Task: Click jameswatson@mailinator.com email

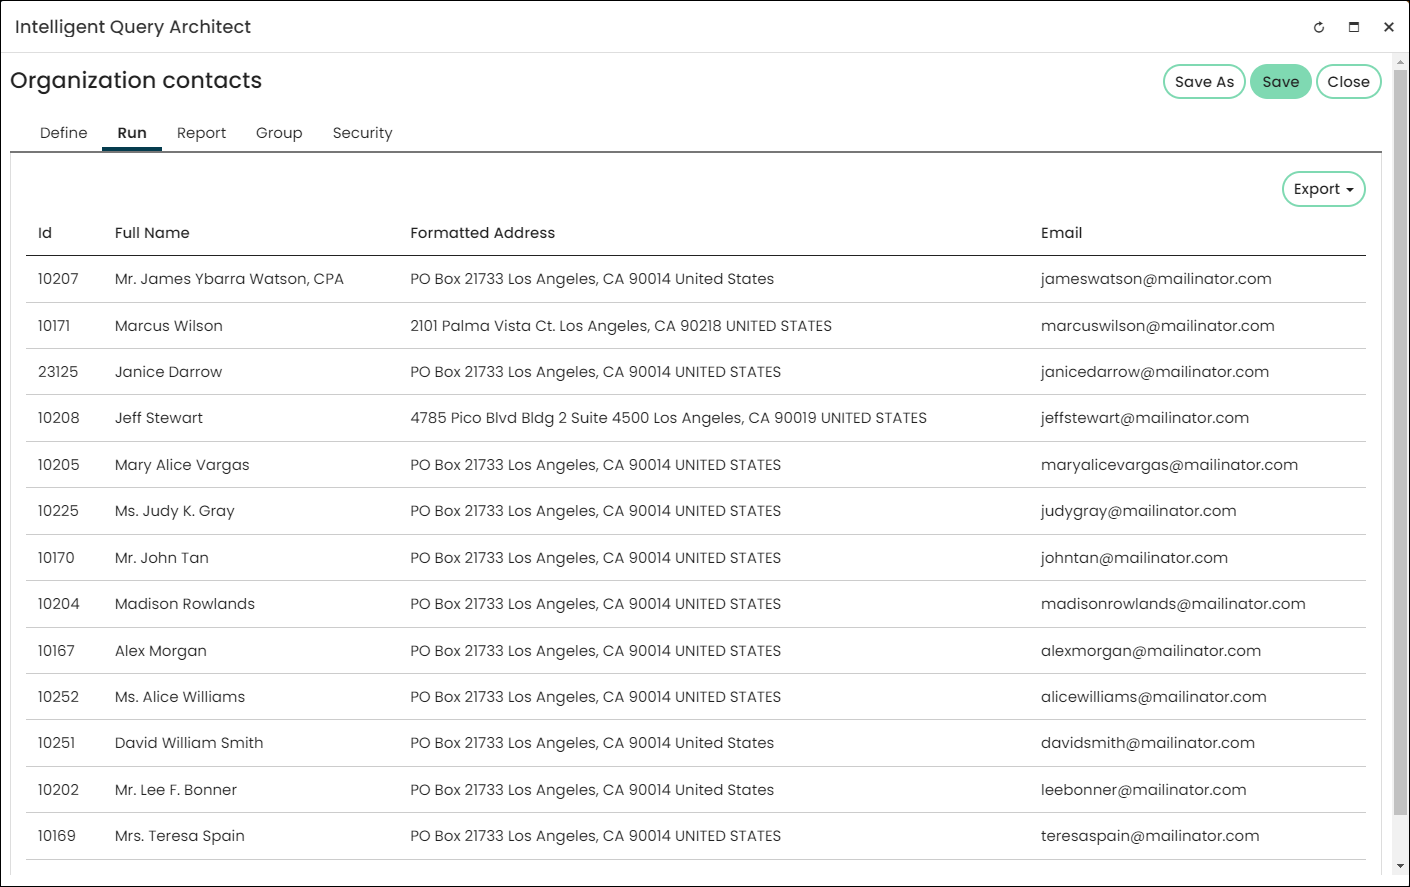Action: 1156,279
